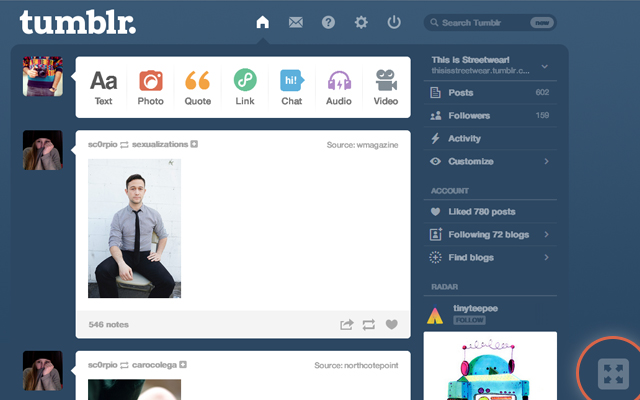Open the carocolega blog link
The height and width of the screenshot is (400, 640).
click(154, 364)
